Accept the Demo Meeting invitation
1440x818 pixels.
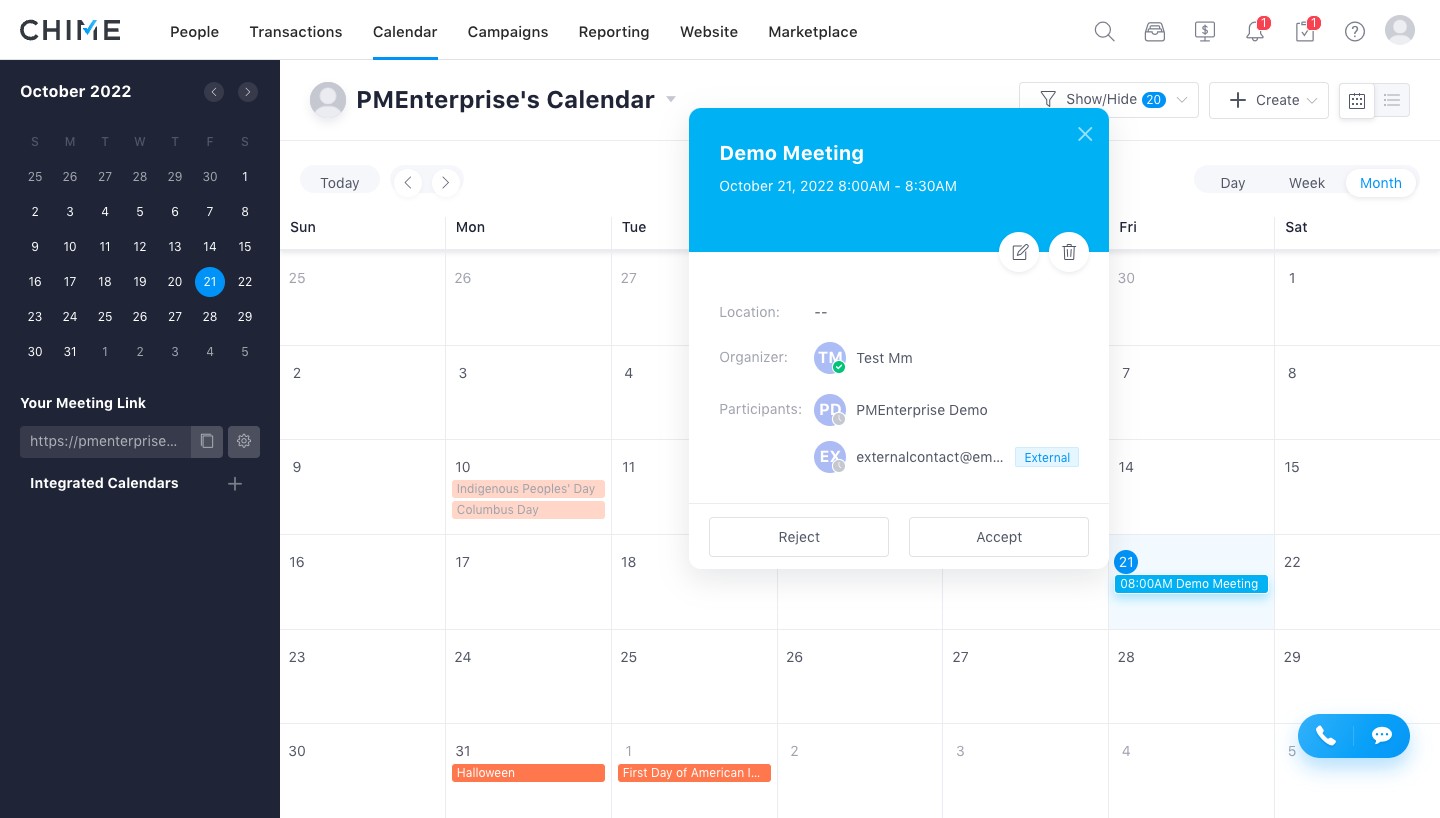[999, 537]
